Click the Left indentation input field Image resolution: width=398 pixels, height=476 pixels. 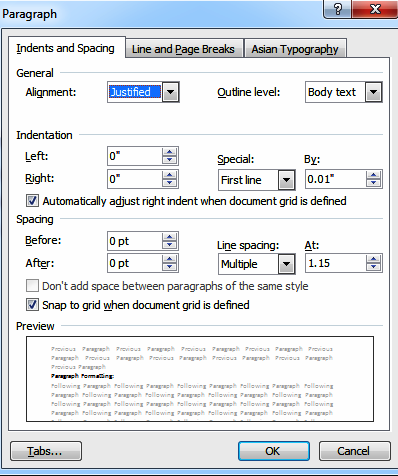135,156
